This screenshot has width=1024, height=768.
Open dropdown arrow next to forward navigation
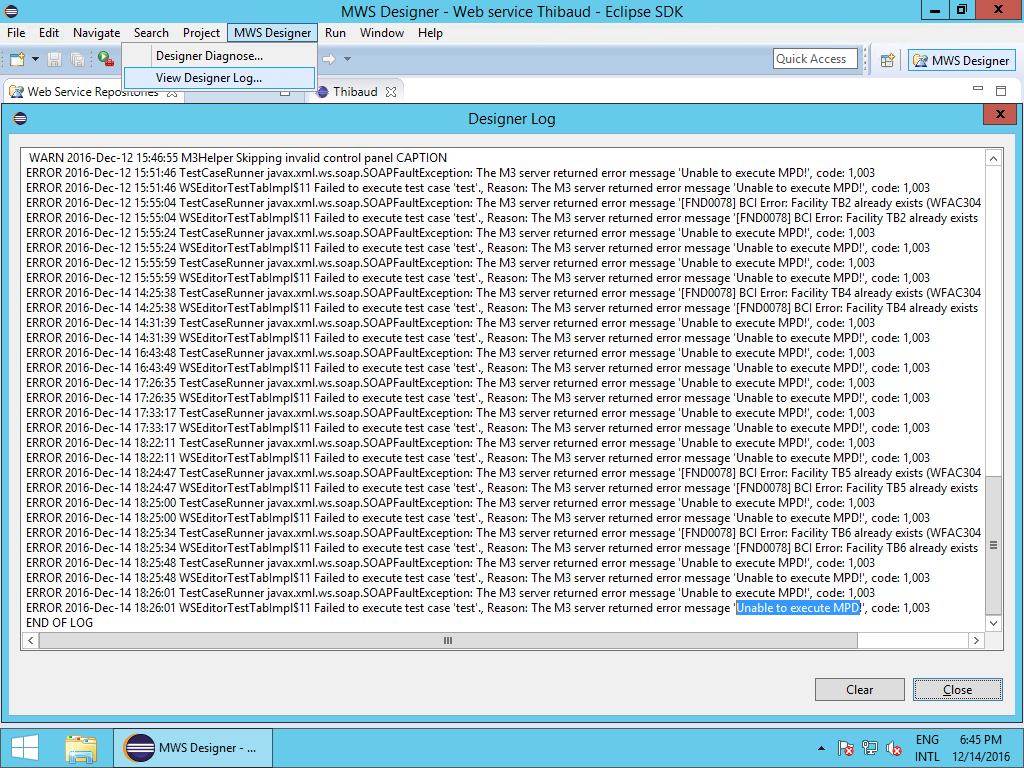(347, 60)
